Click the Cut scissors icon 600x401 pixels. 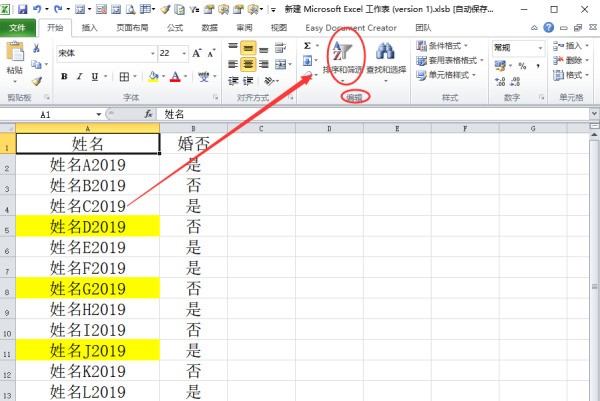point(36,48)
